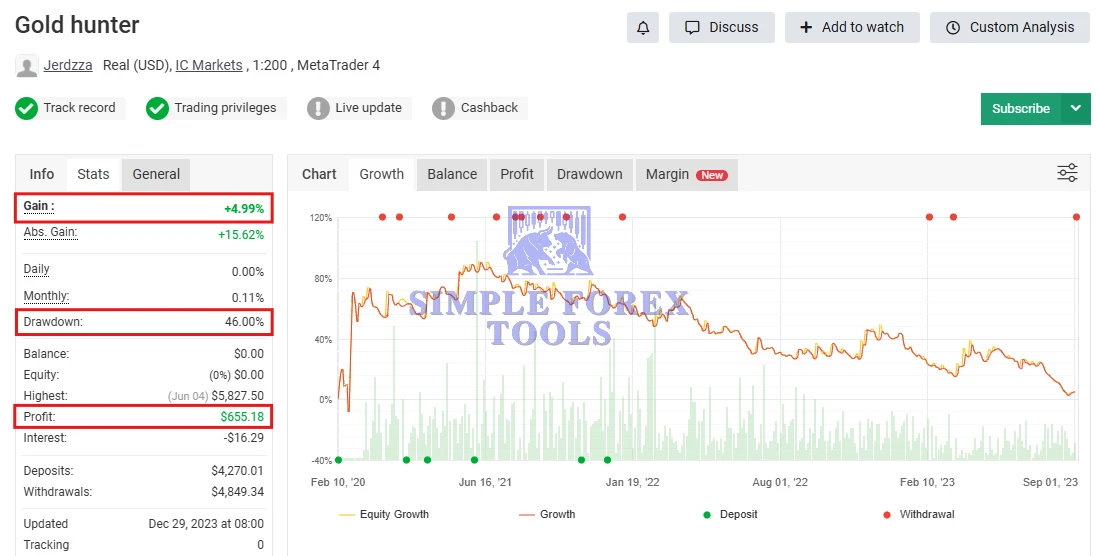The height and width of the screenshot is (556, 1097).
Task: Toggle the Growth legend series
Action: pos(547,514)
